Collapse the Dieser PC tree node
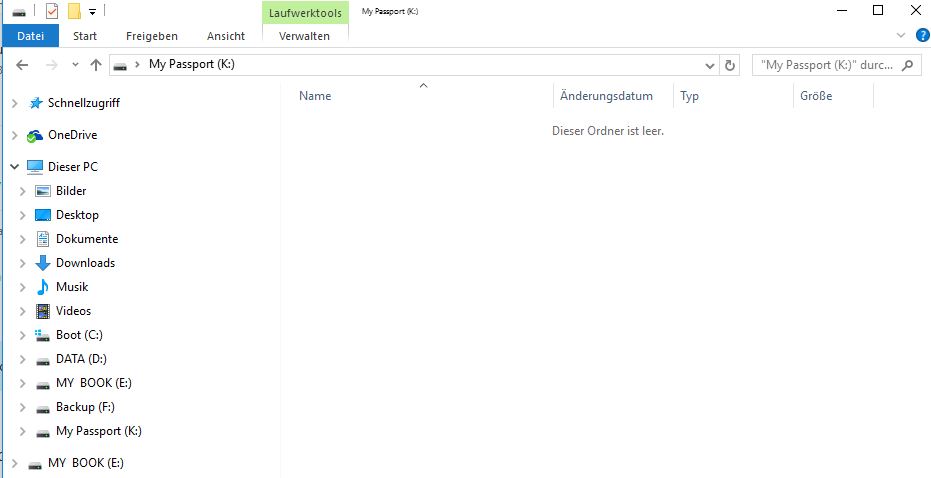 [x=15, y=167]
